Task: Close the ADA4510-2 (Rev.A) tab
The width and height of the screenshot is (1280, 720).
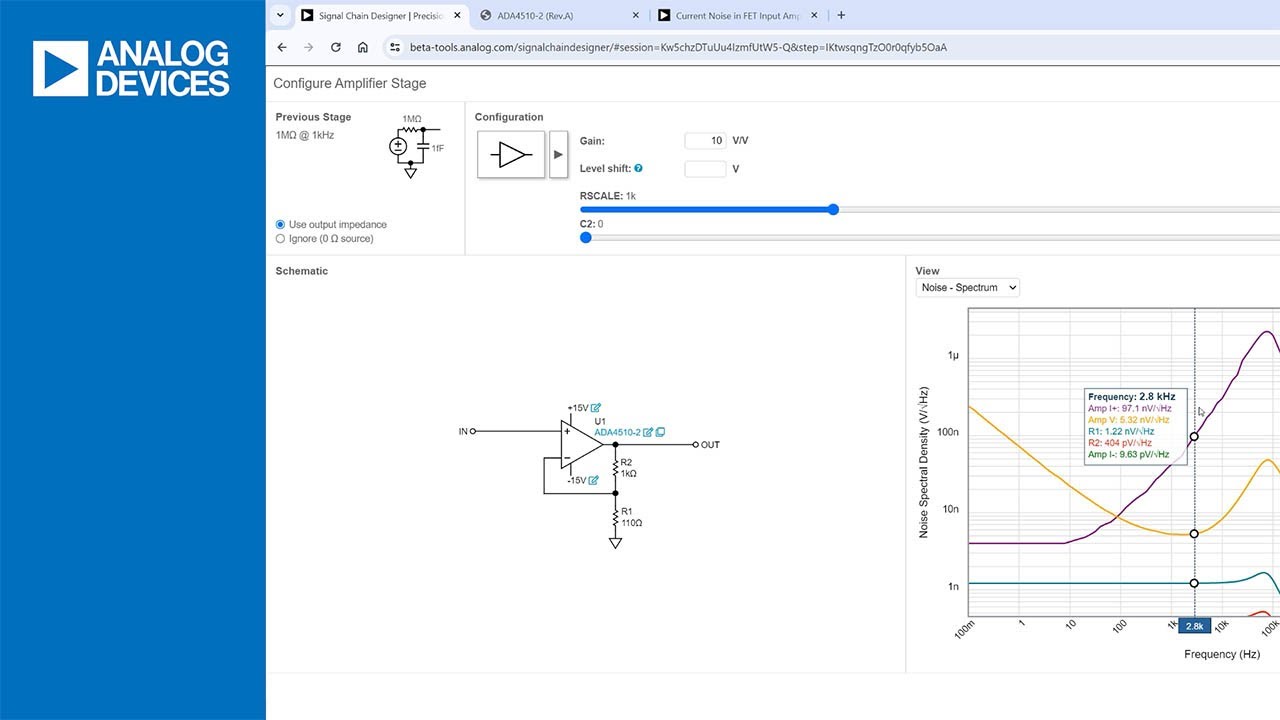Action: (637, 15)
